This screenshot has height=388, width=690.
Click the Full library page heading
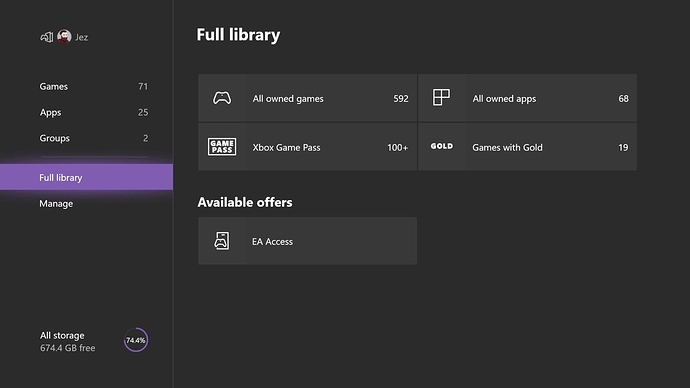pos(238,35)
